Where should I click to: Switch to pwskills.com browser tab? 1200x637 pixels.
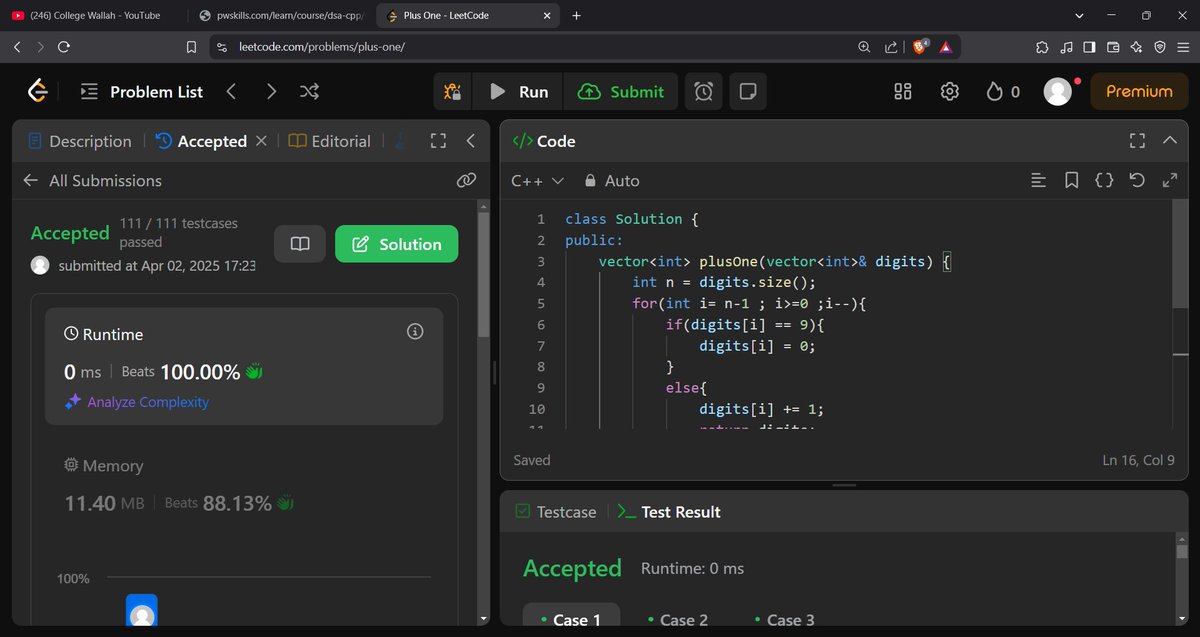pyautogui.click(x=281, y=15)
